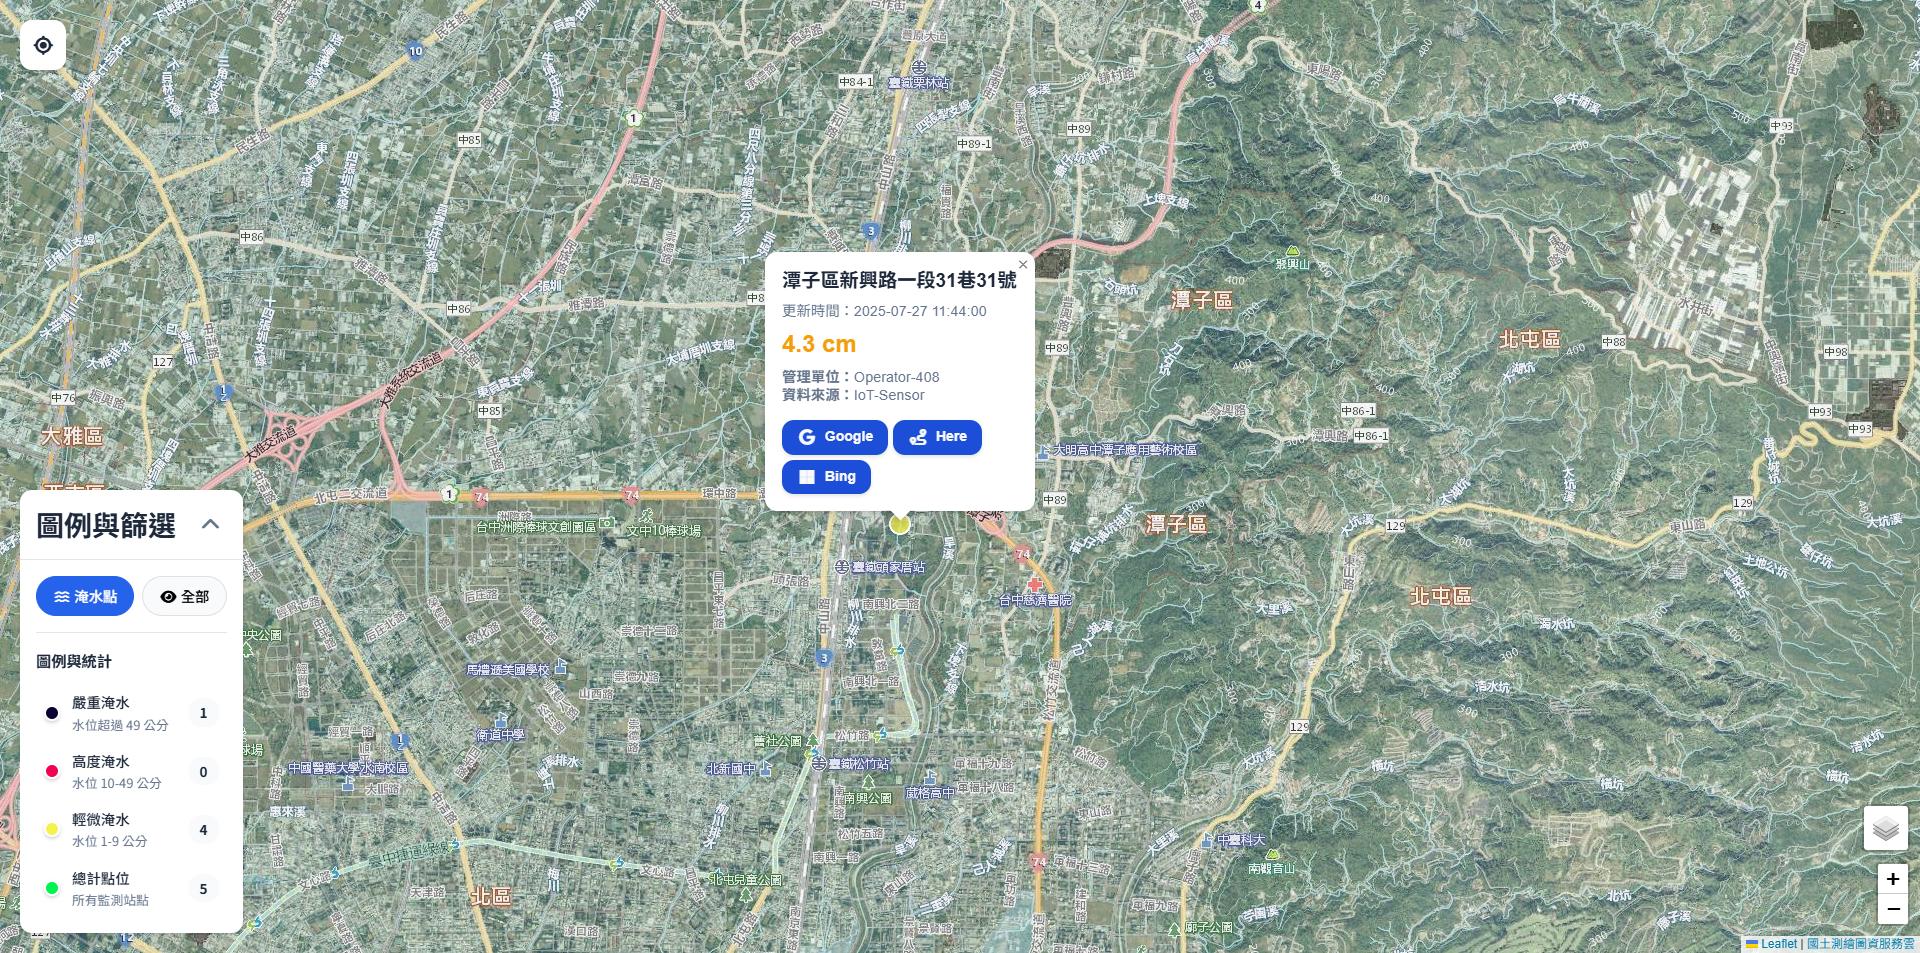
Task: Zoom in with the plus button
Action: click(x=1892, y=879)
